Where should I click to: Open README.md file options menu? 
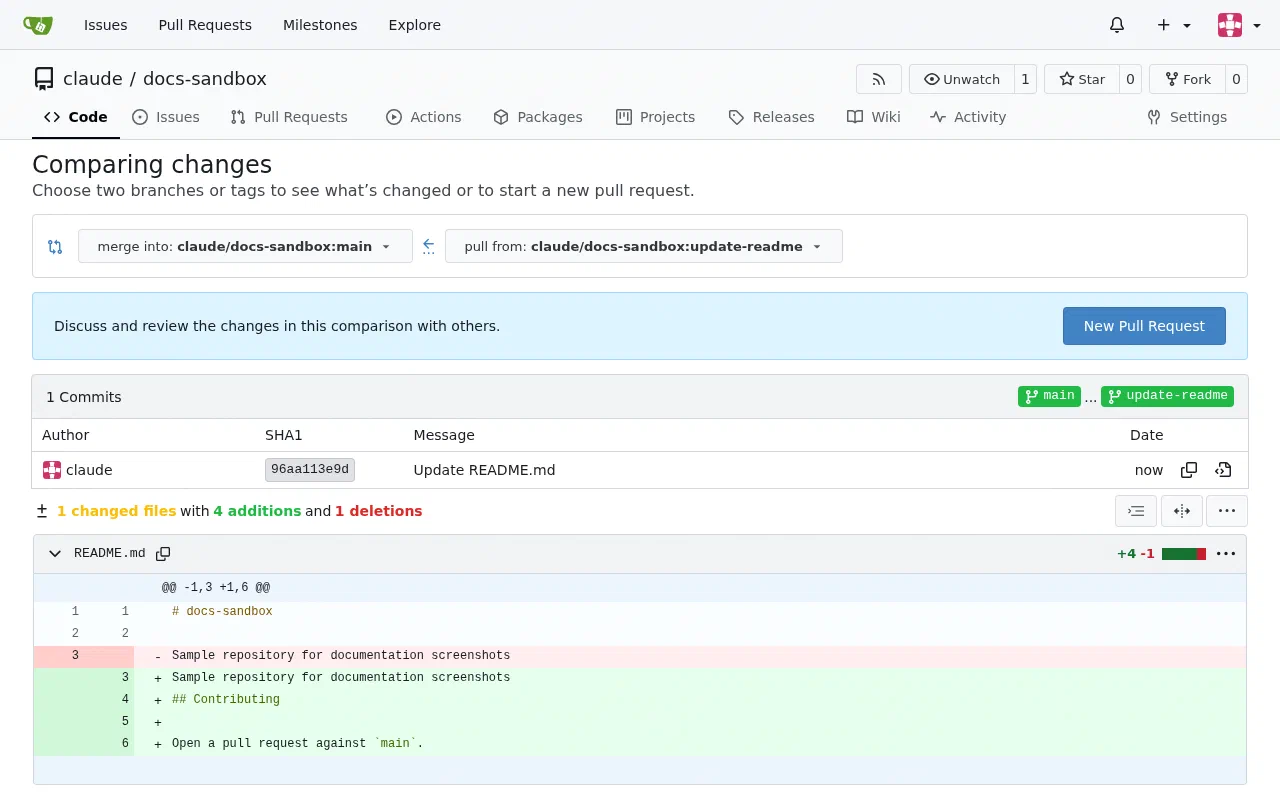[x=1226, y=554]
